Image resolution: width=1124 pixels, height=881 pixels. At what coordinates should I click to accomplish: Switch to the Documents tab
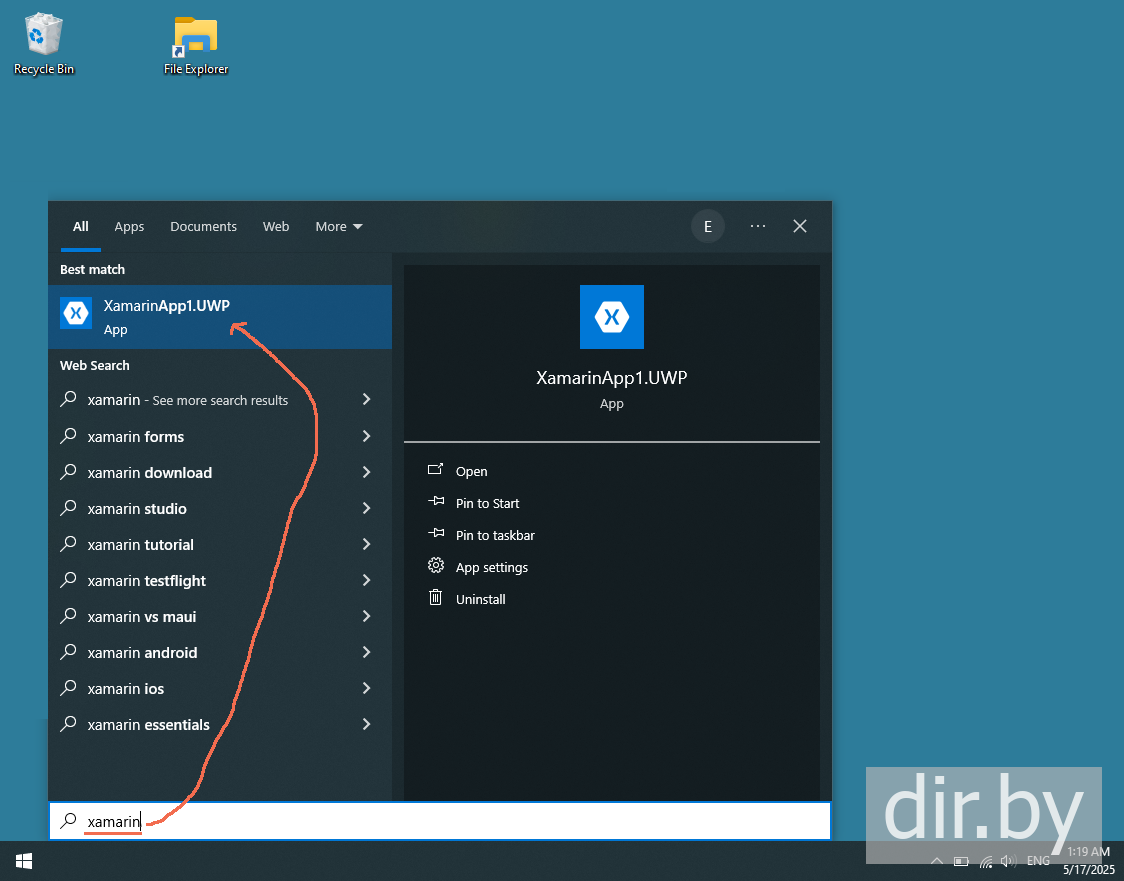204,227
